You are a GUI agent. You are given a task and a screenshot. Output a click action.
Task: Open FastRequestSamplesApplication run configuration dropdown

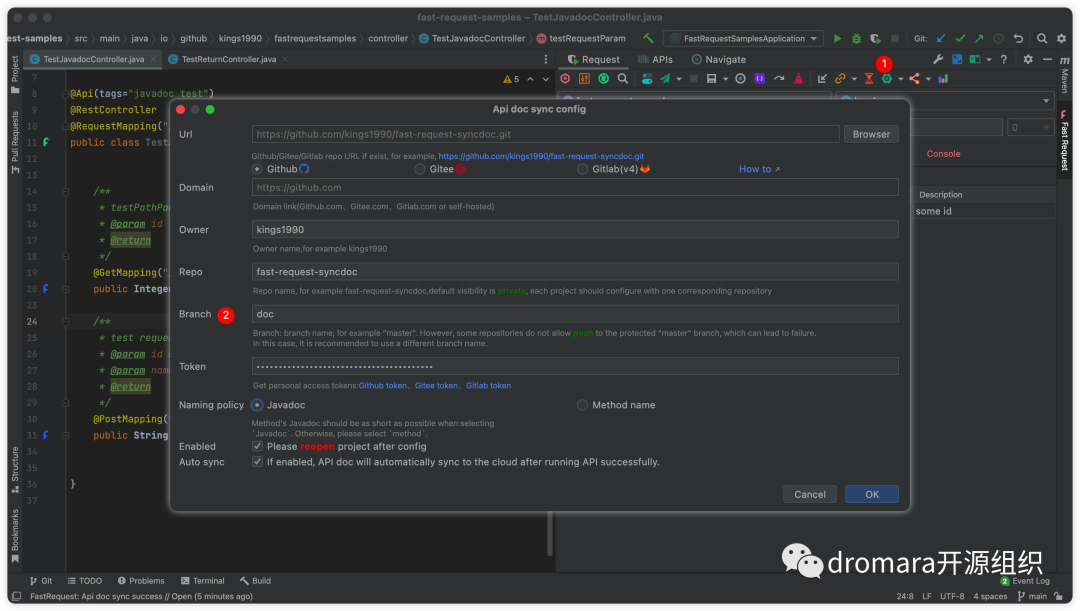coord(743,39)
